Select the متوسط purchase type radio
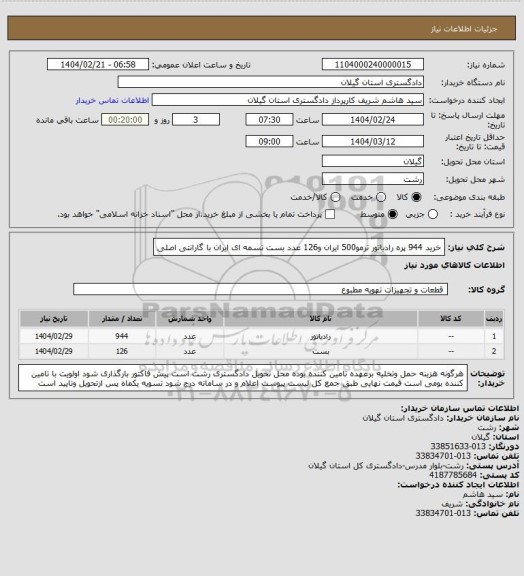The height and width of the screenshot is (576, 524). (393, 214)
